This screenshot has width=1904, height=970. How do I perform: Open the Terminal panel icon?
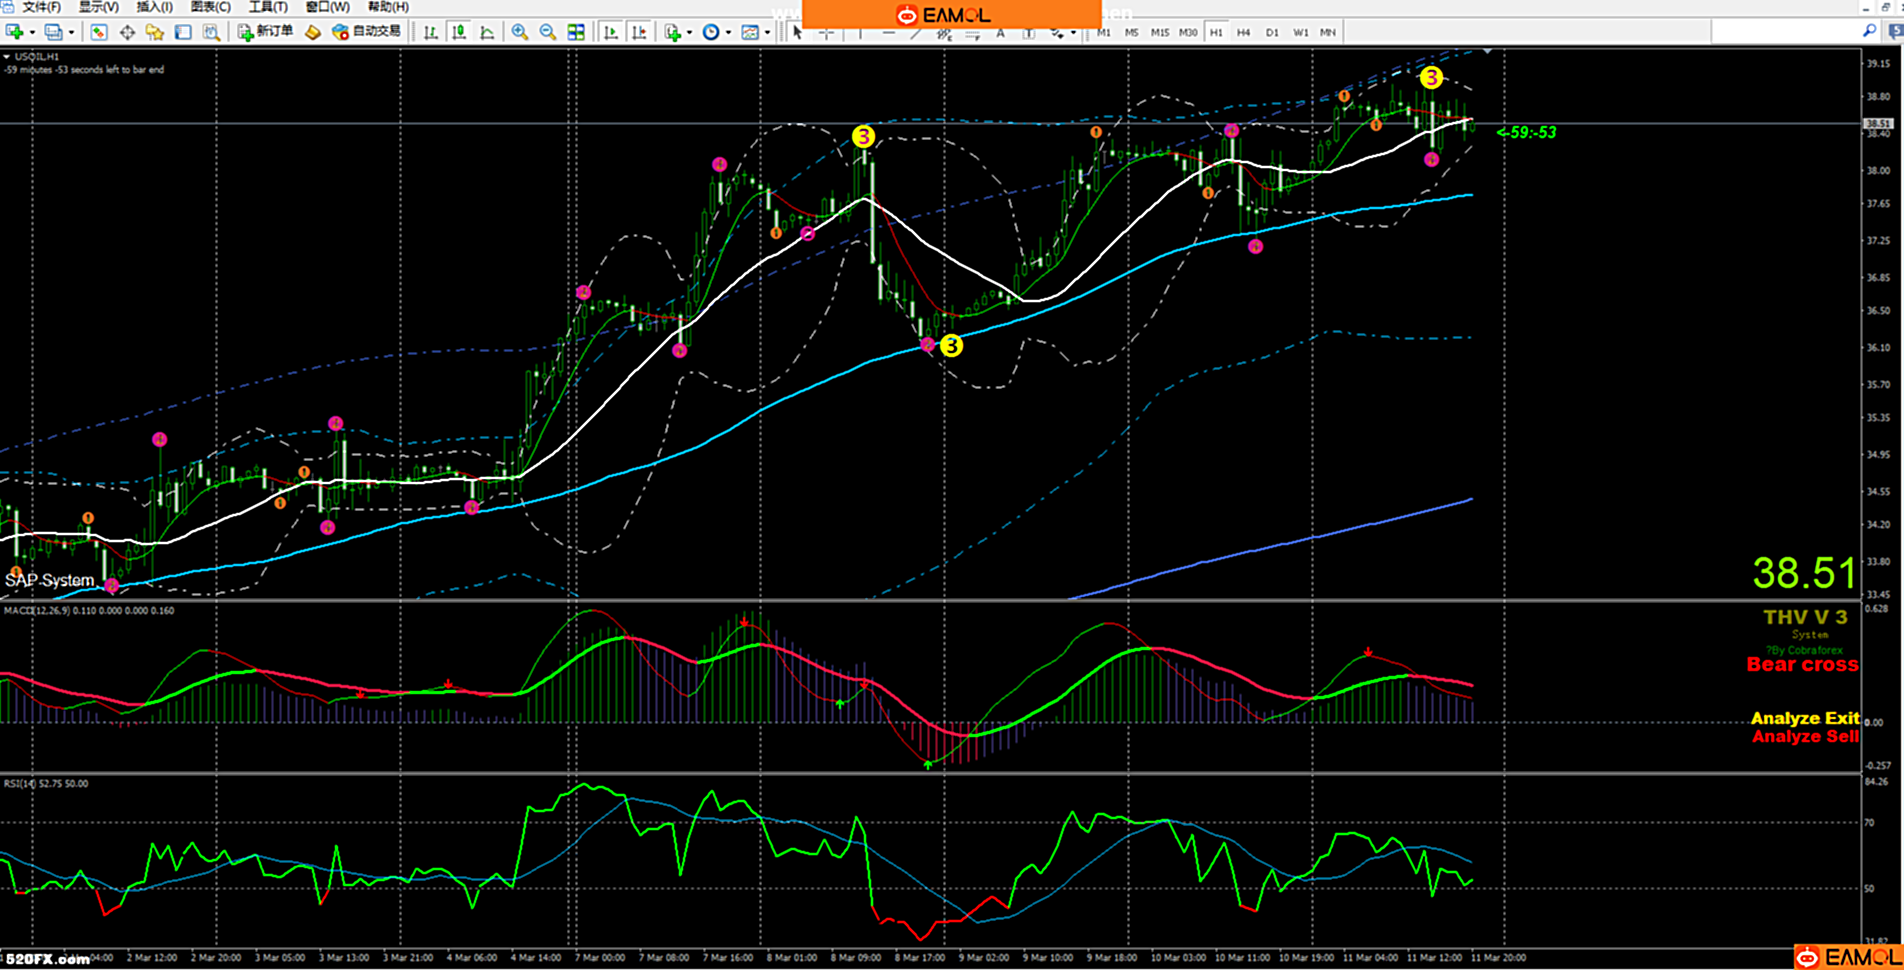[183, 32]
